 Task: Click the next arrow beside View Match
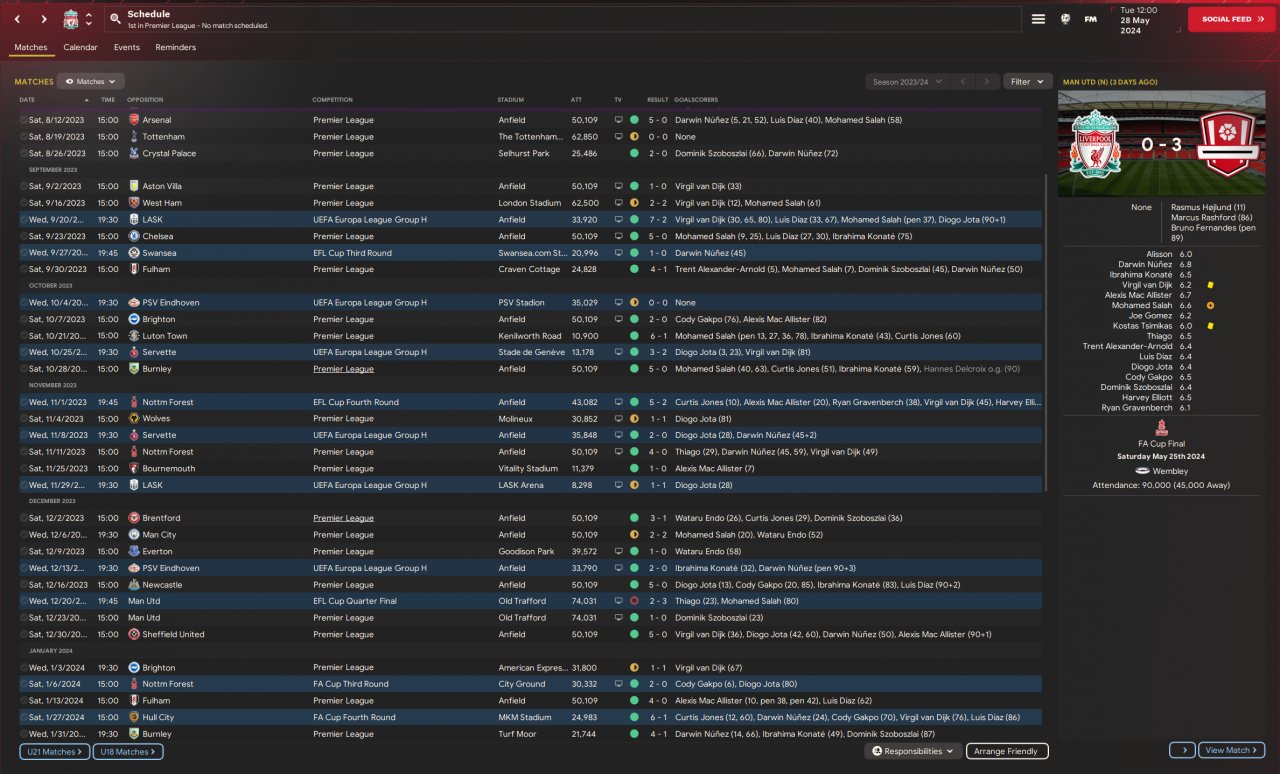tap(1181, 750)
